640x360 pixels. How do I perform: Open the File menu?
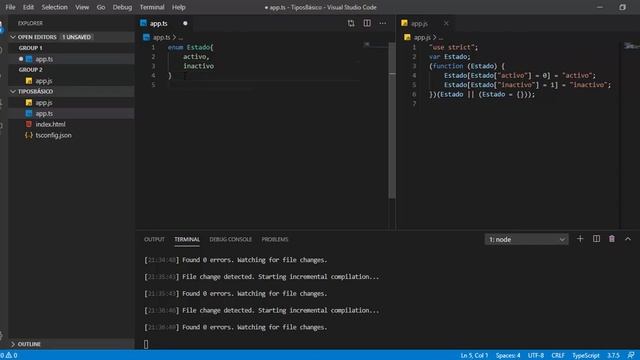point(10,7)
